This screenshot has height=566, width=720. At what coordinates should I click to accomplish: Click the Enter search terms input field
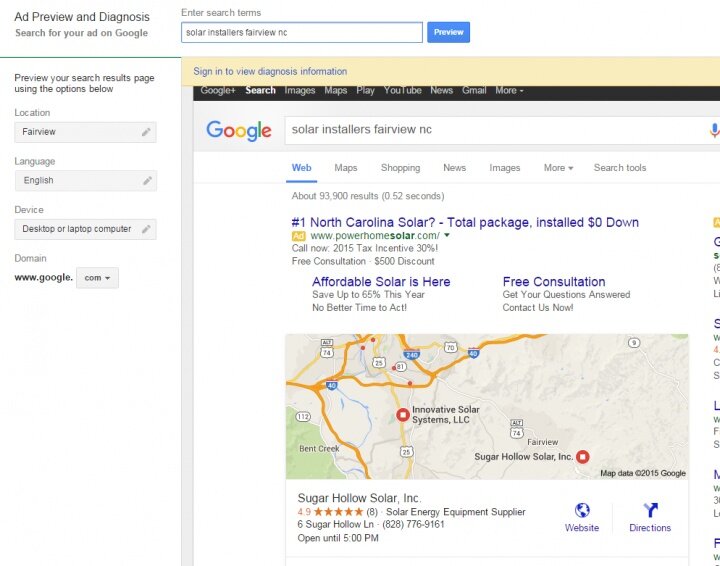point(302,33)
